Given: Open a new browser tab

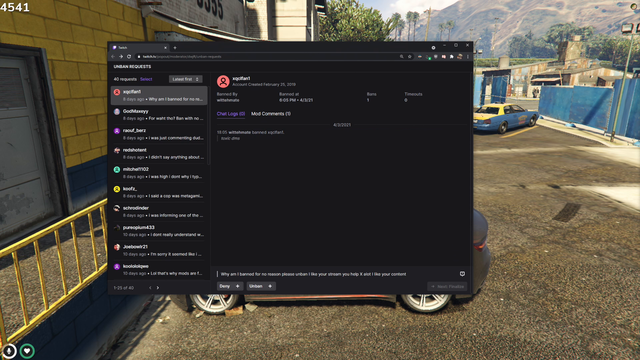Looking at the screenshot, I should 175,48.
